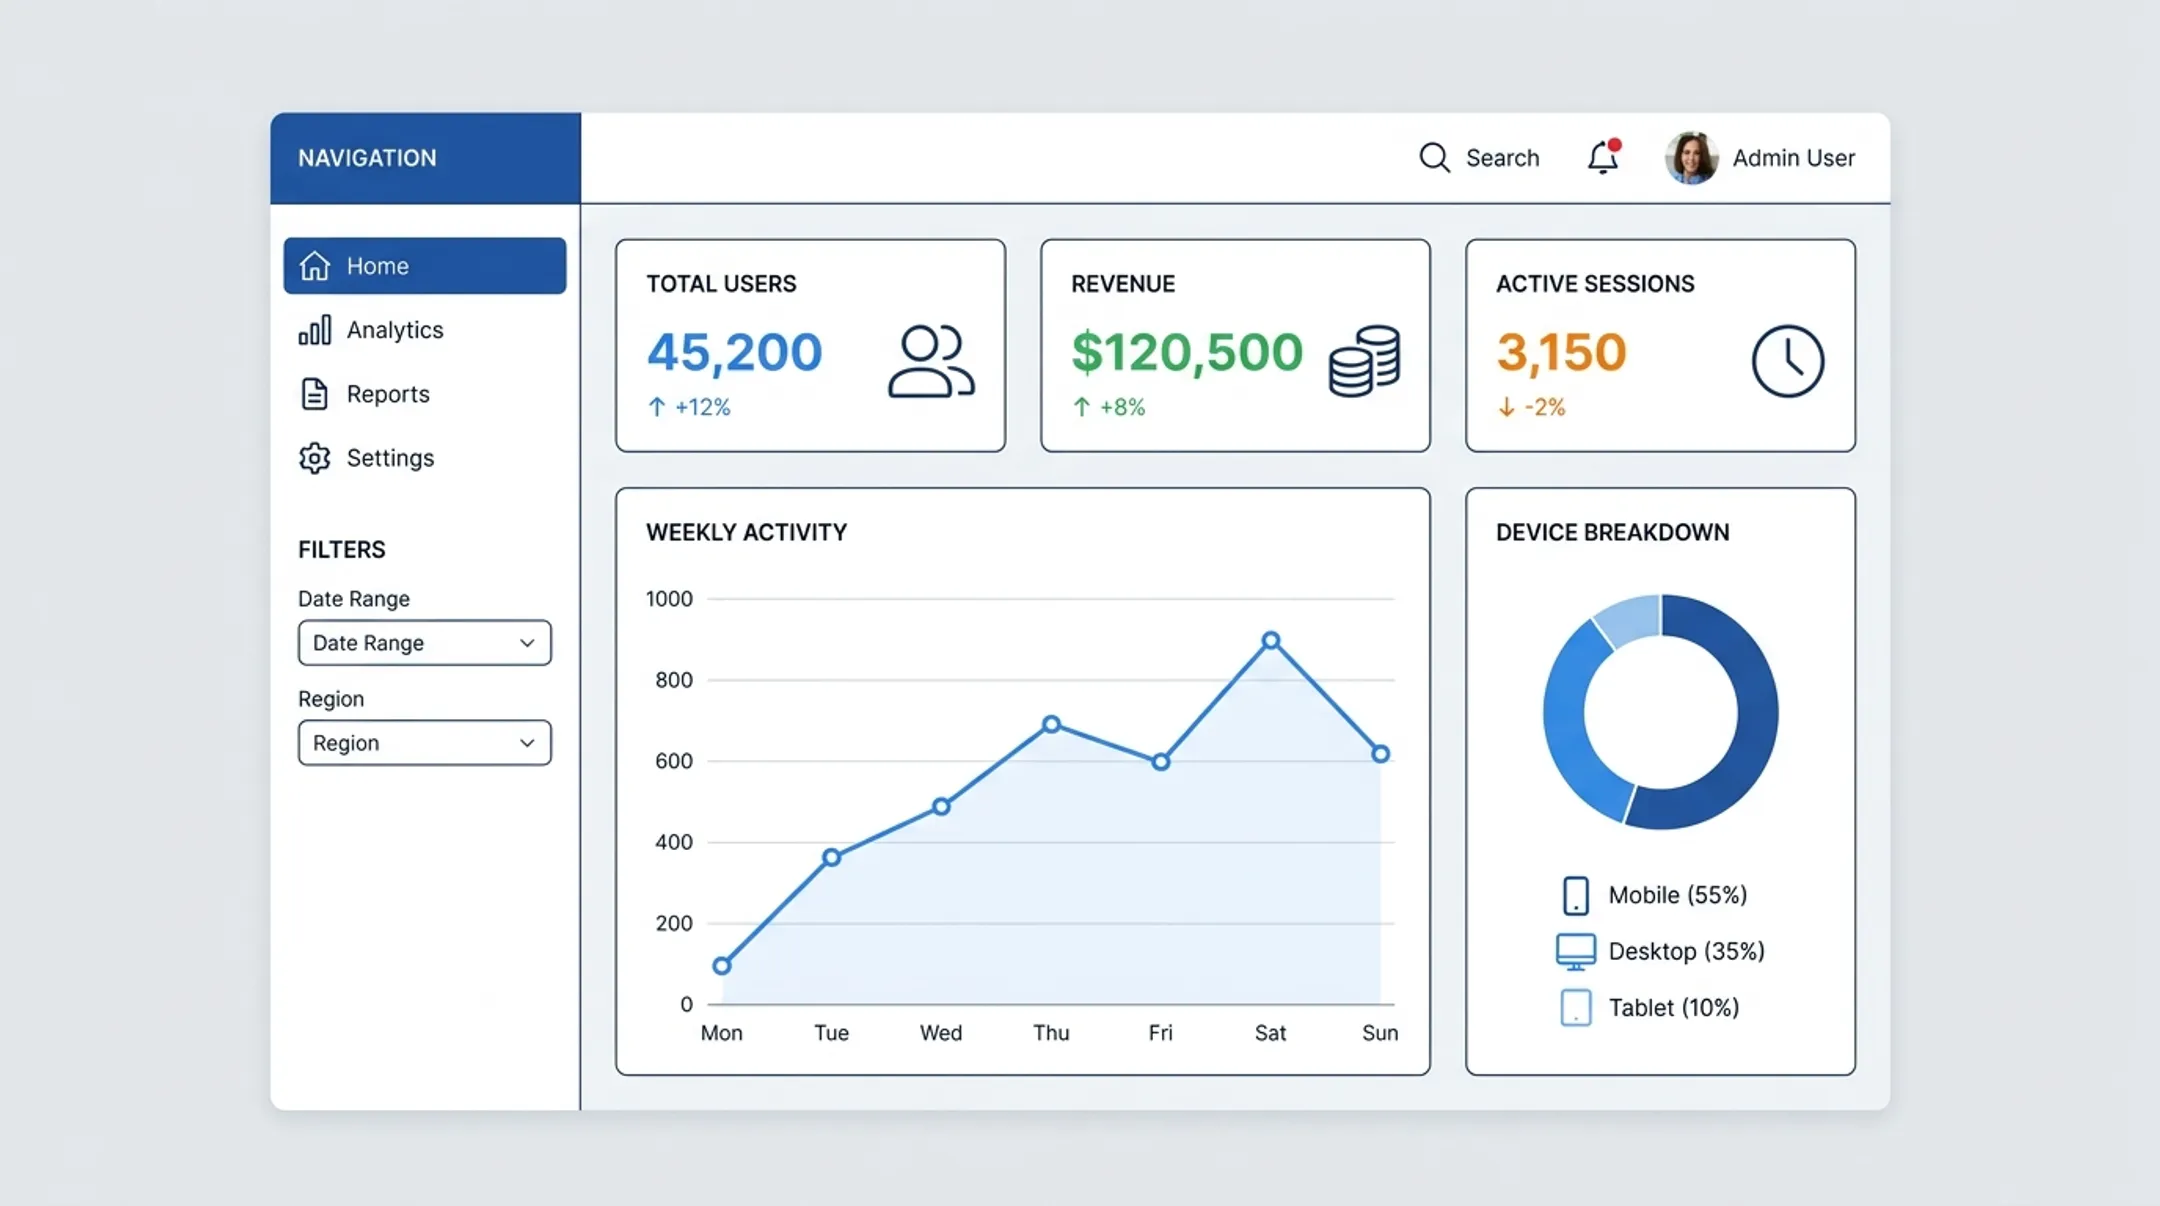Screen dimensions: 2160x1206
Task: Click the Sat data point on chart
Action: tap(1270, 640)
